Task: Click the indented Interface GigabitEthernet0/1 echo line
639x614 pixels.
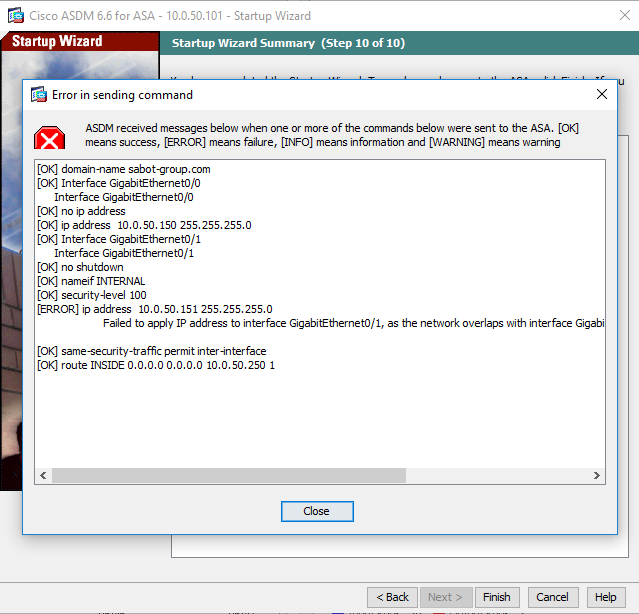Action: point(124,253)
